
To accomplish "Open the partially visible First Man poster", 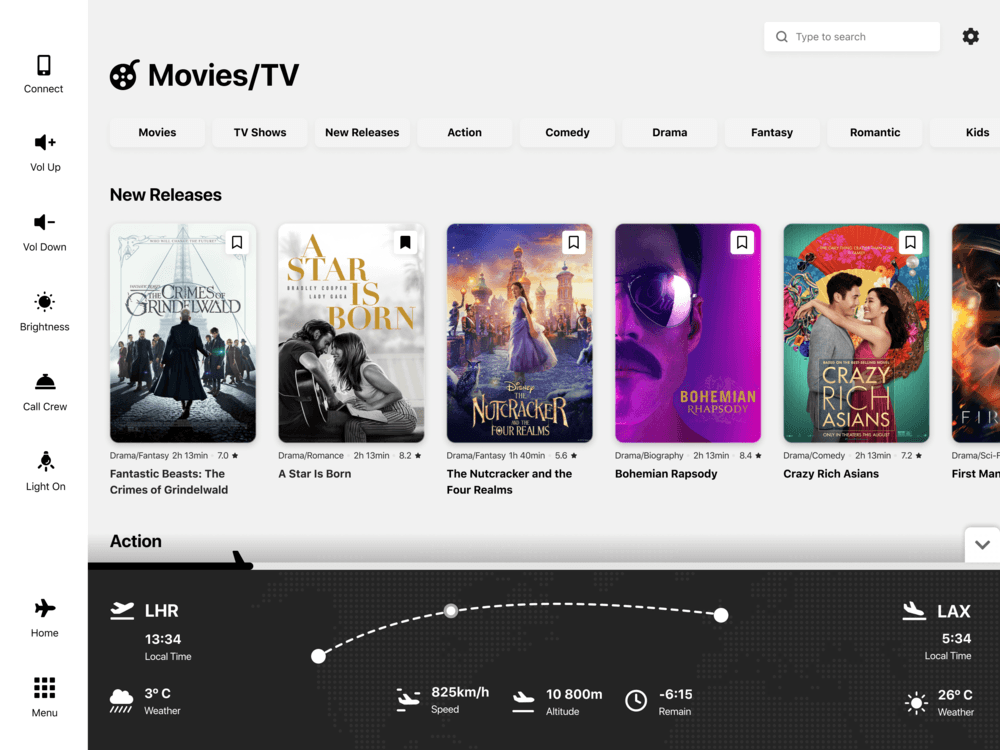I will (x=976, y=333).
